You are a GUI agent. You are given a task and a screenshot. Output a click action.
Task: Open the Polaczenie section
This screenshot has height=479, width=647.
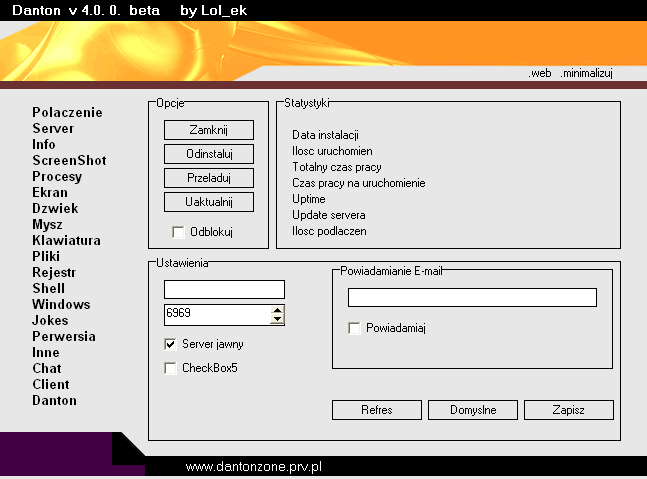coord(67,113)
